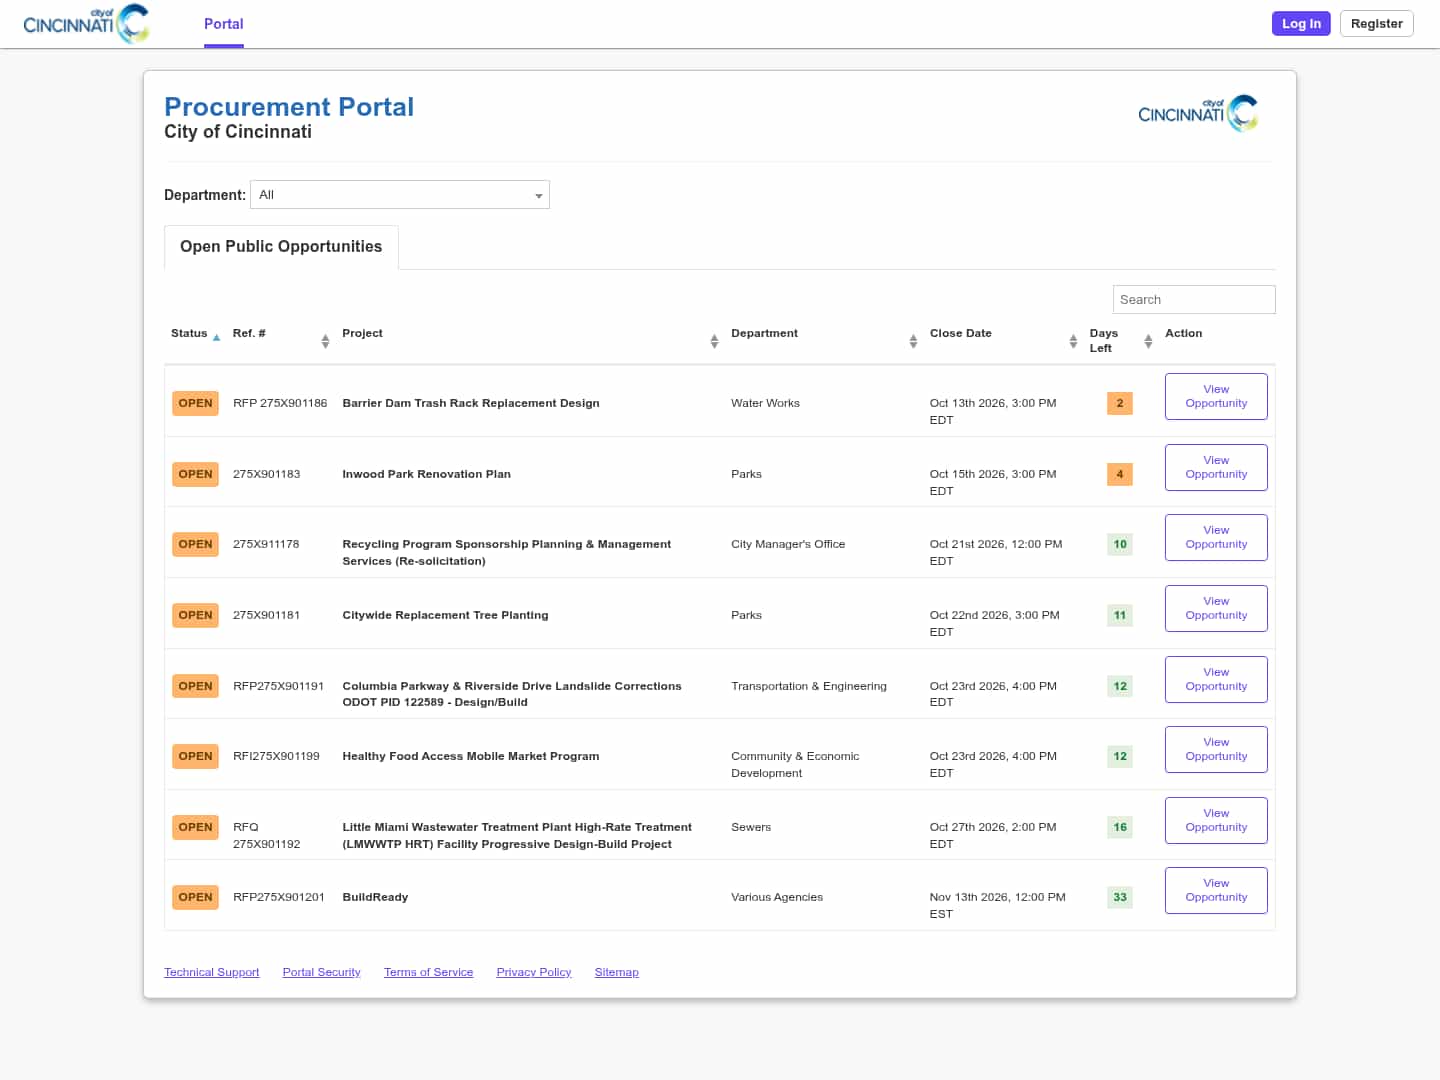Open the Privacy Policy link
The width and height of the screenshot is (1440, 1080).
pyautogui.click(x=534, y=972)
